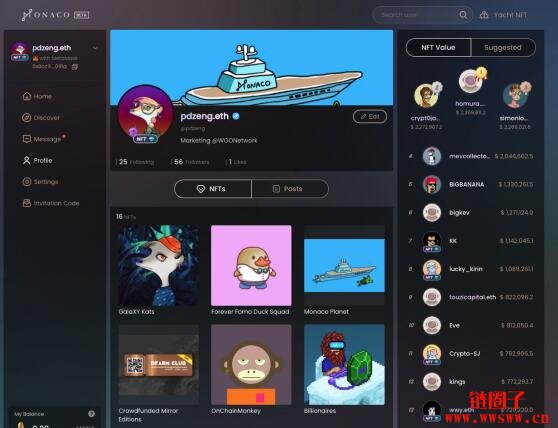View the 56 Followers list
558x428 pixels.
point(191,162)
